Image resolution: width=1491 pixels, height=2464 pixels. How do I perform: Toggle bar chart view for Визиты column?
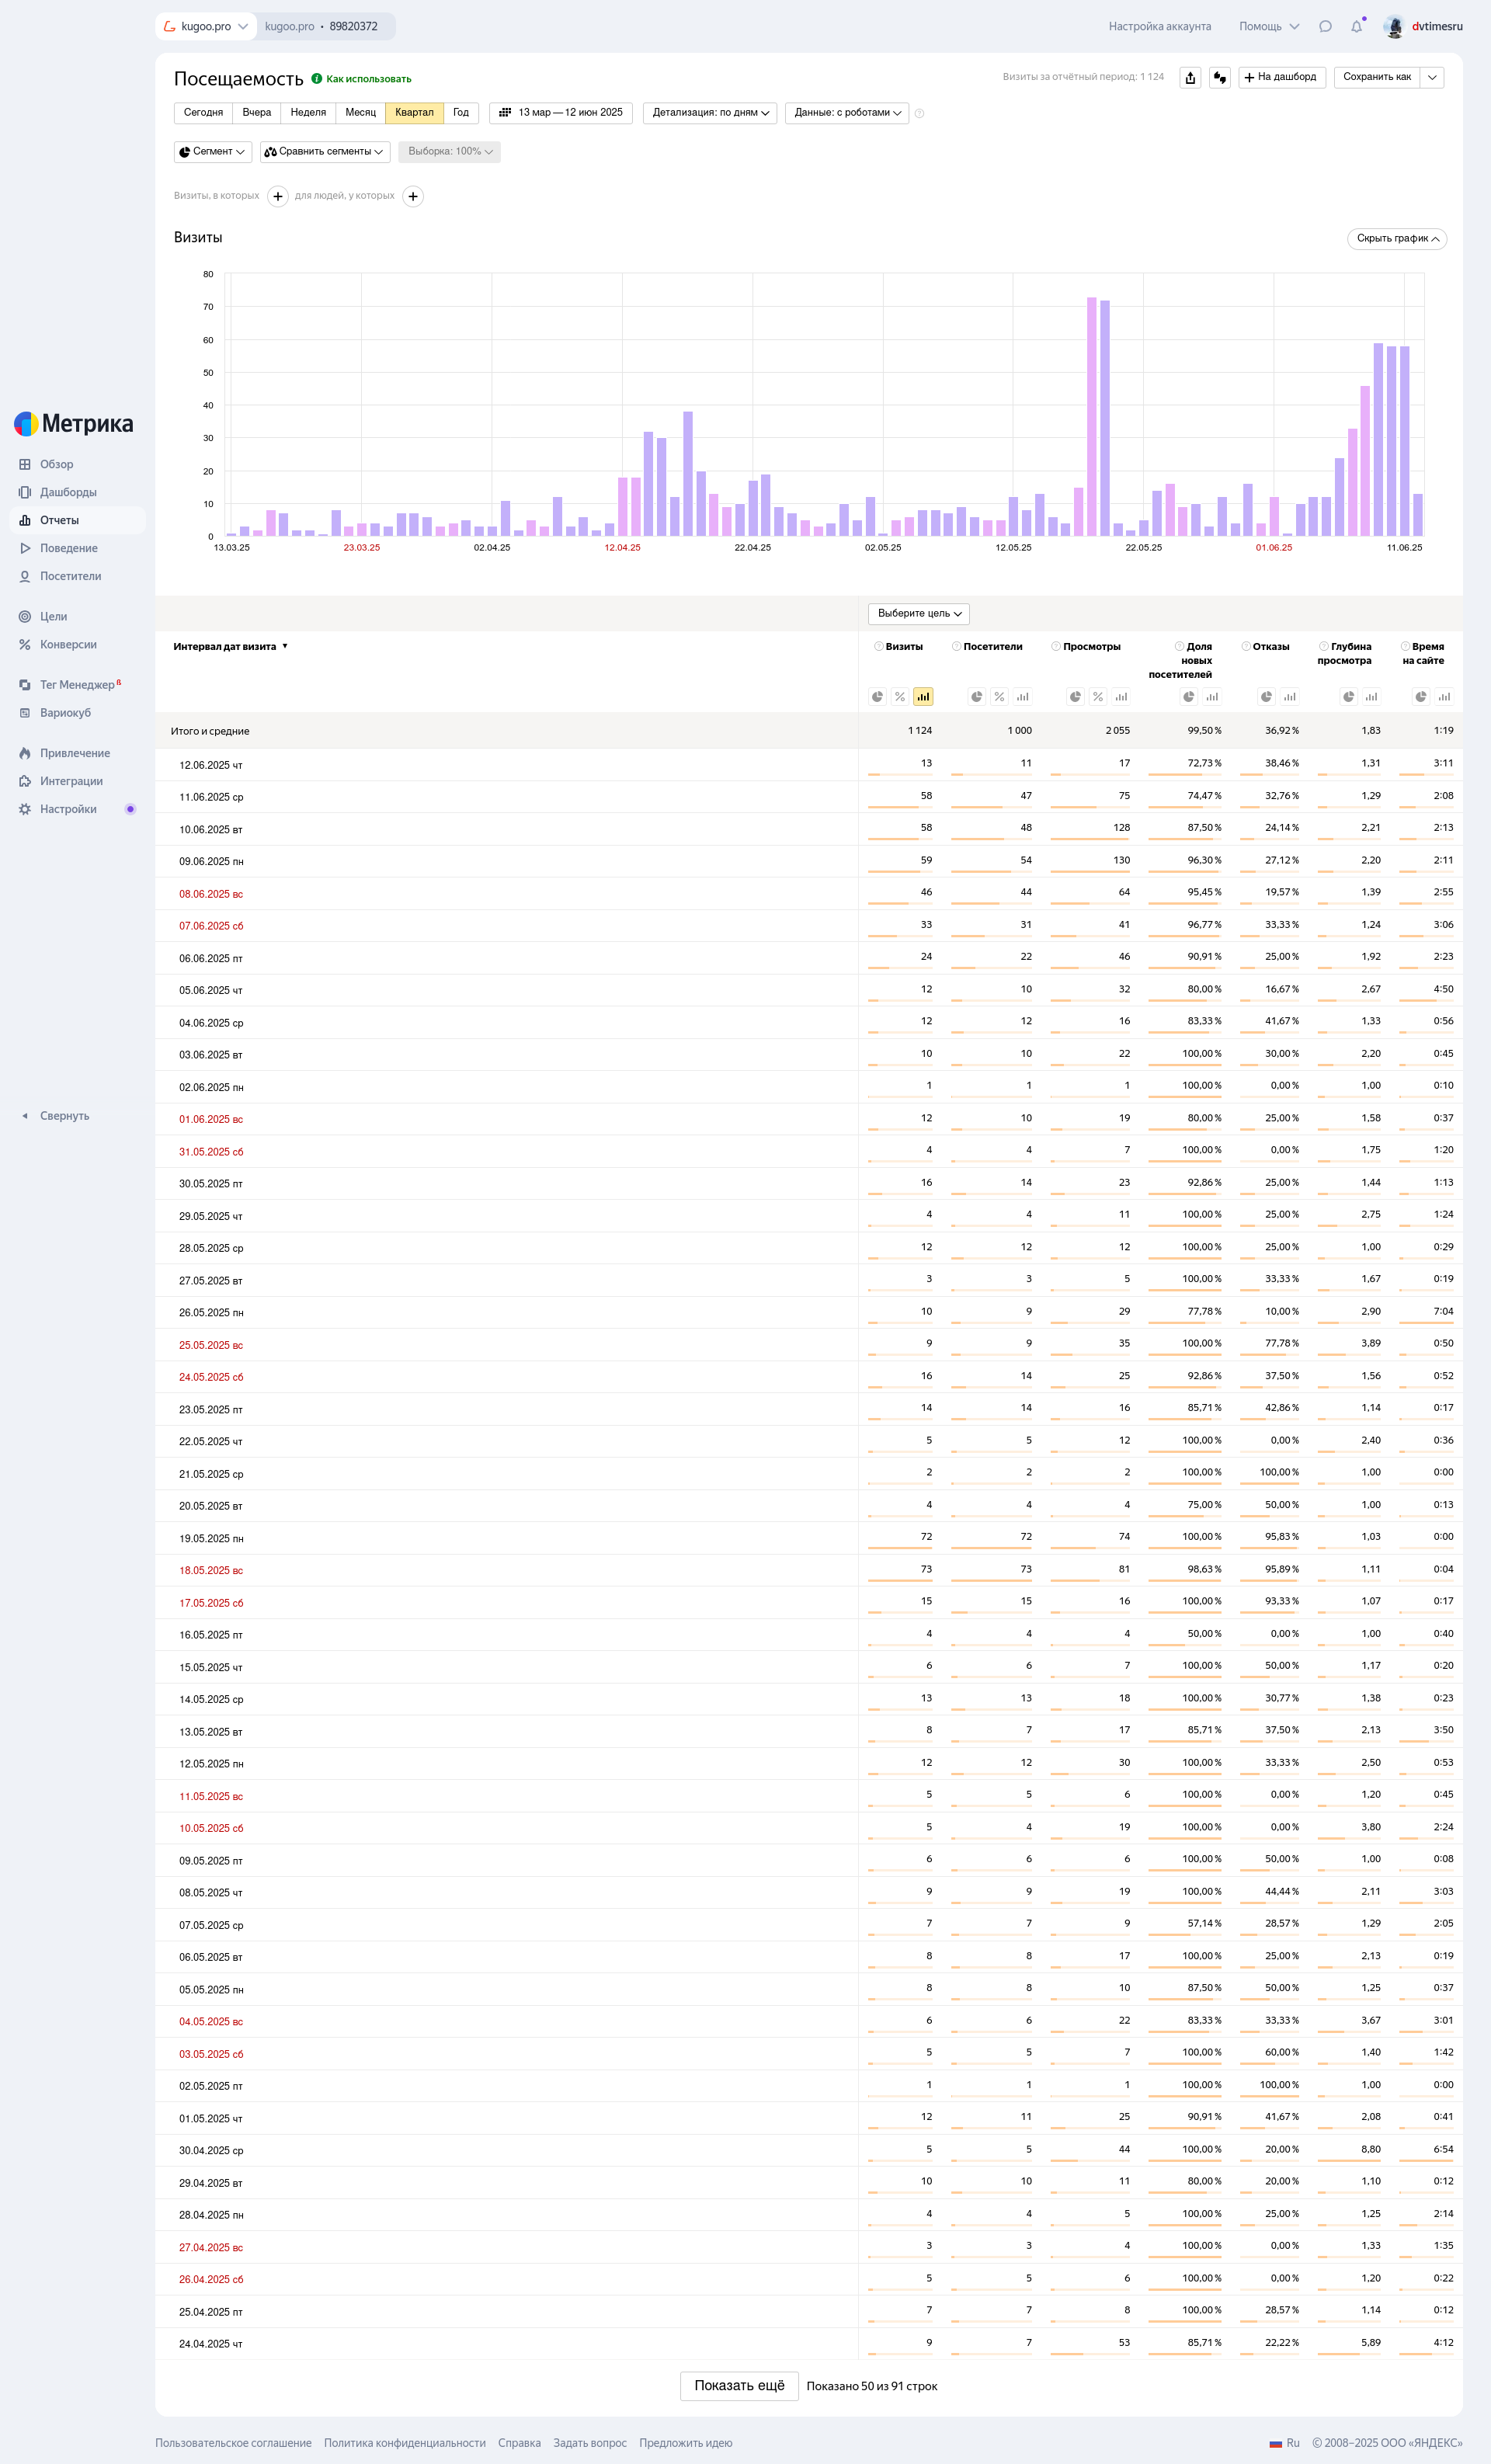923,697
